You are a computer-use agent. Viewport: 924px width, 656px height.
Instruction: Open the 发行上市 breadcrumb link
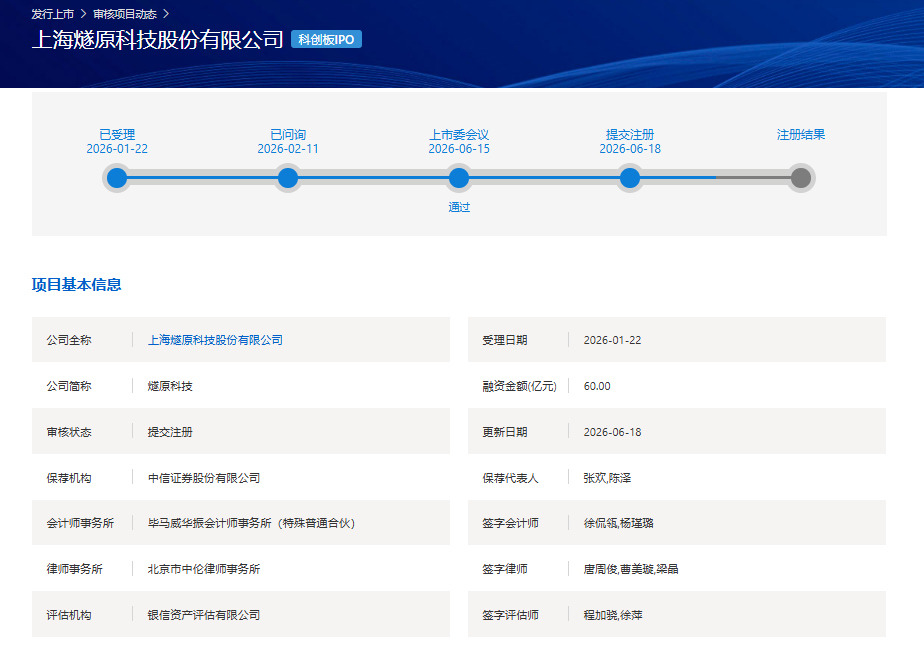[x=52, y=14]
